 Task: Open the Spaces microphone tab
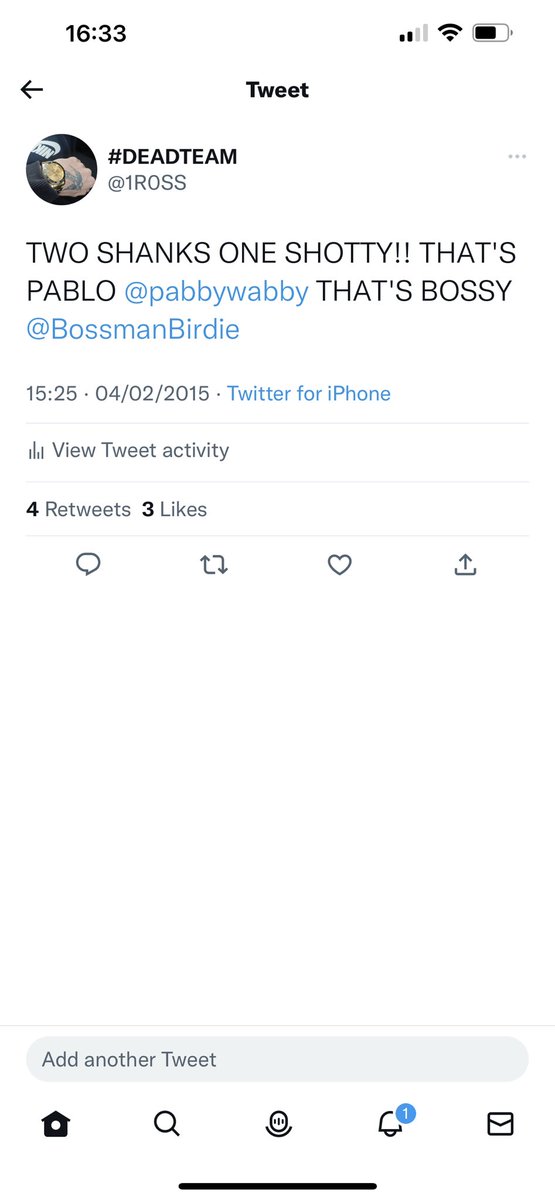tap(278, 1124)
